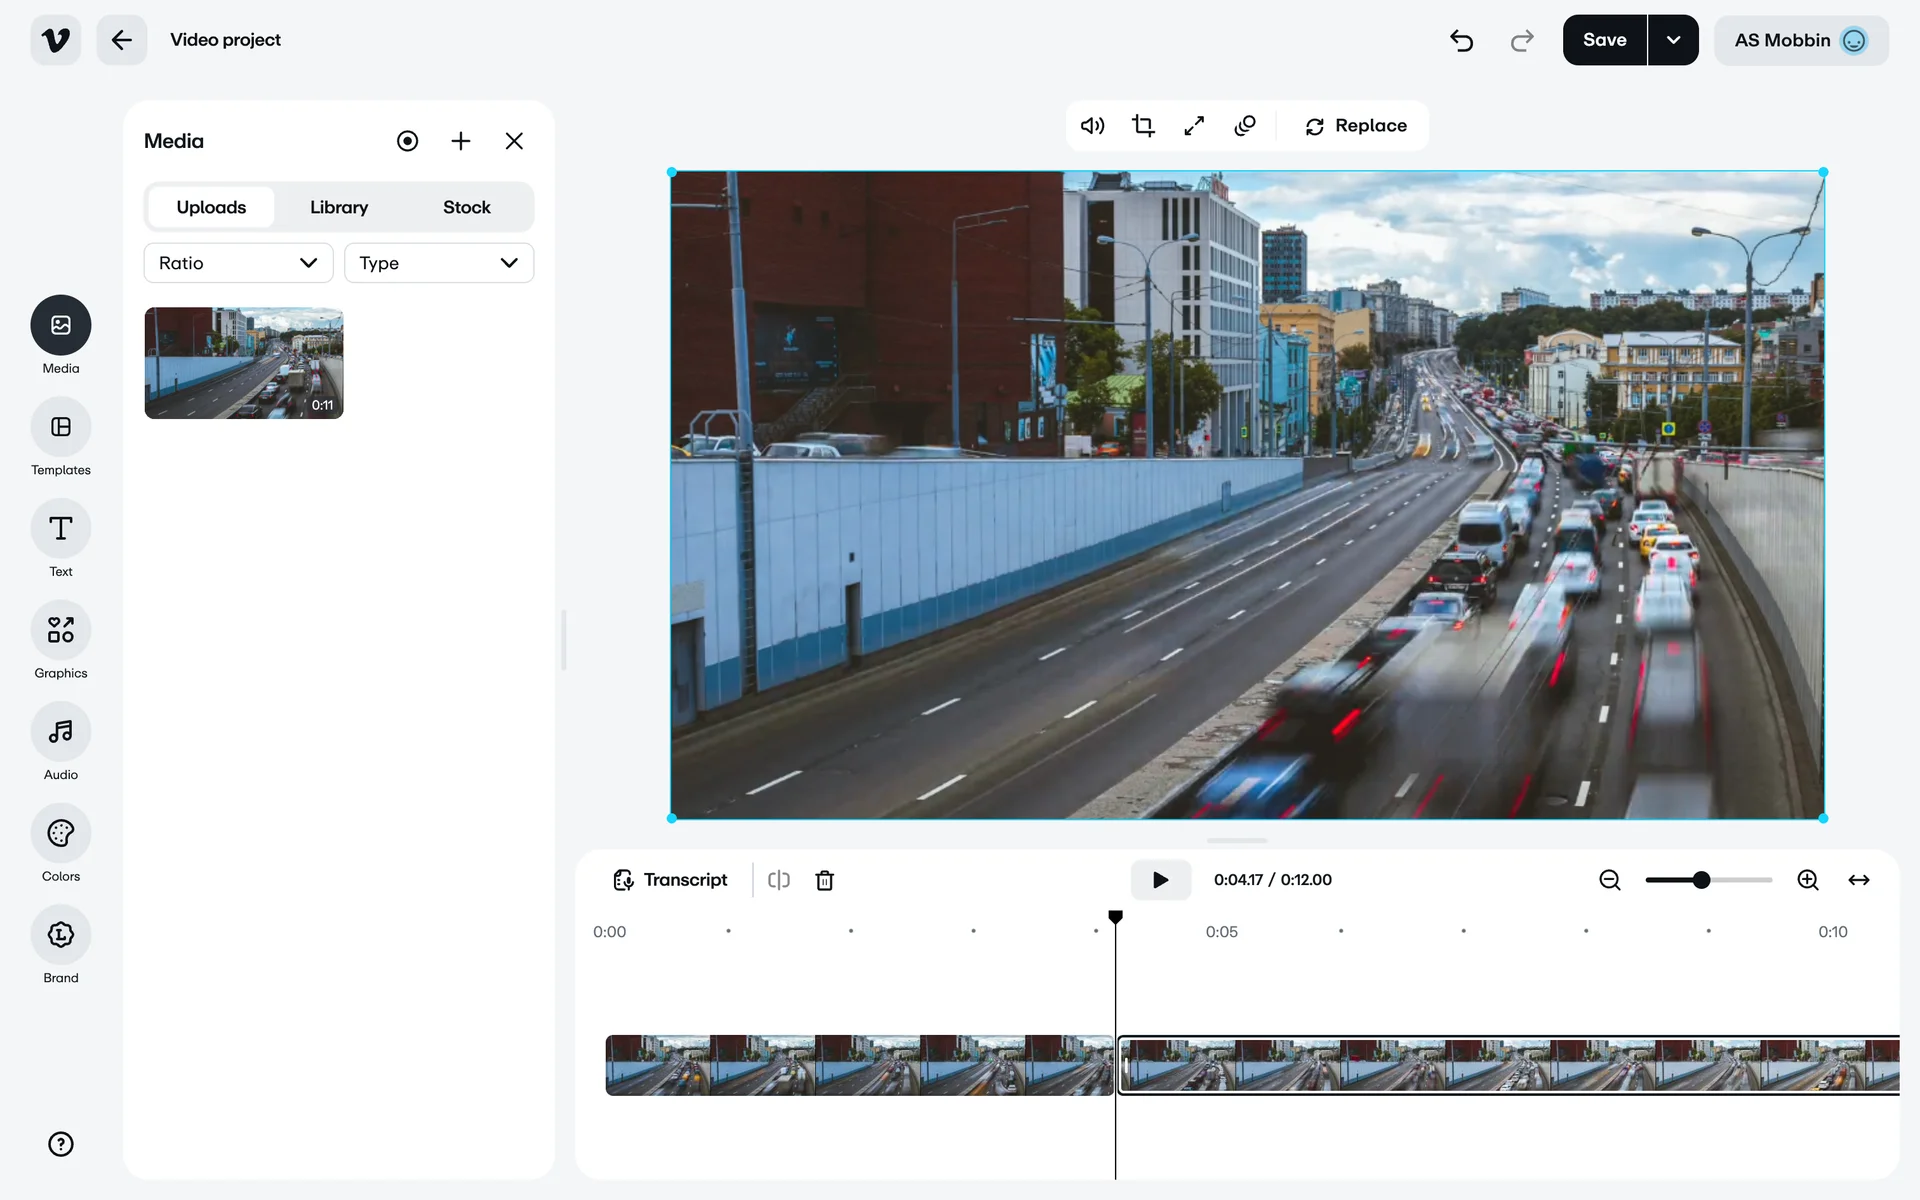Expand the Ratio filter dropdown
The height and width of the screenshot is (1200, 1920).
[x=238, y=263]
